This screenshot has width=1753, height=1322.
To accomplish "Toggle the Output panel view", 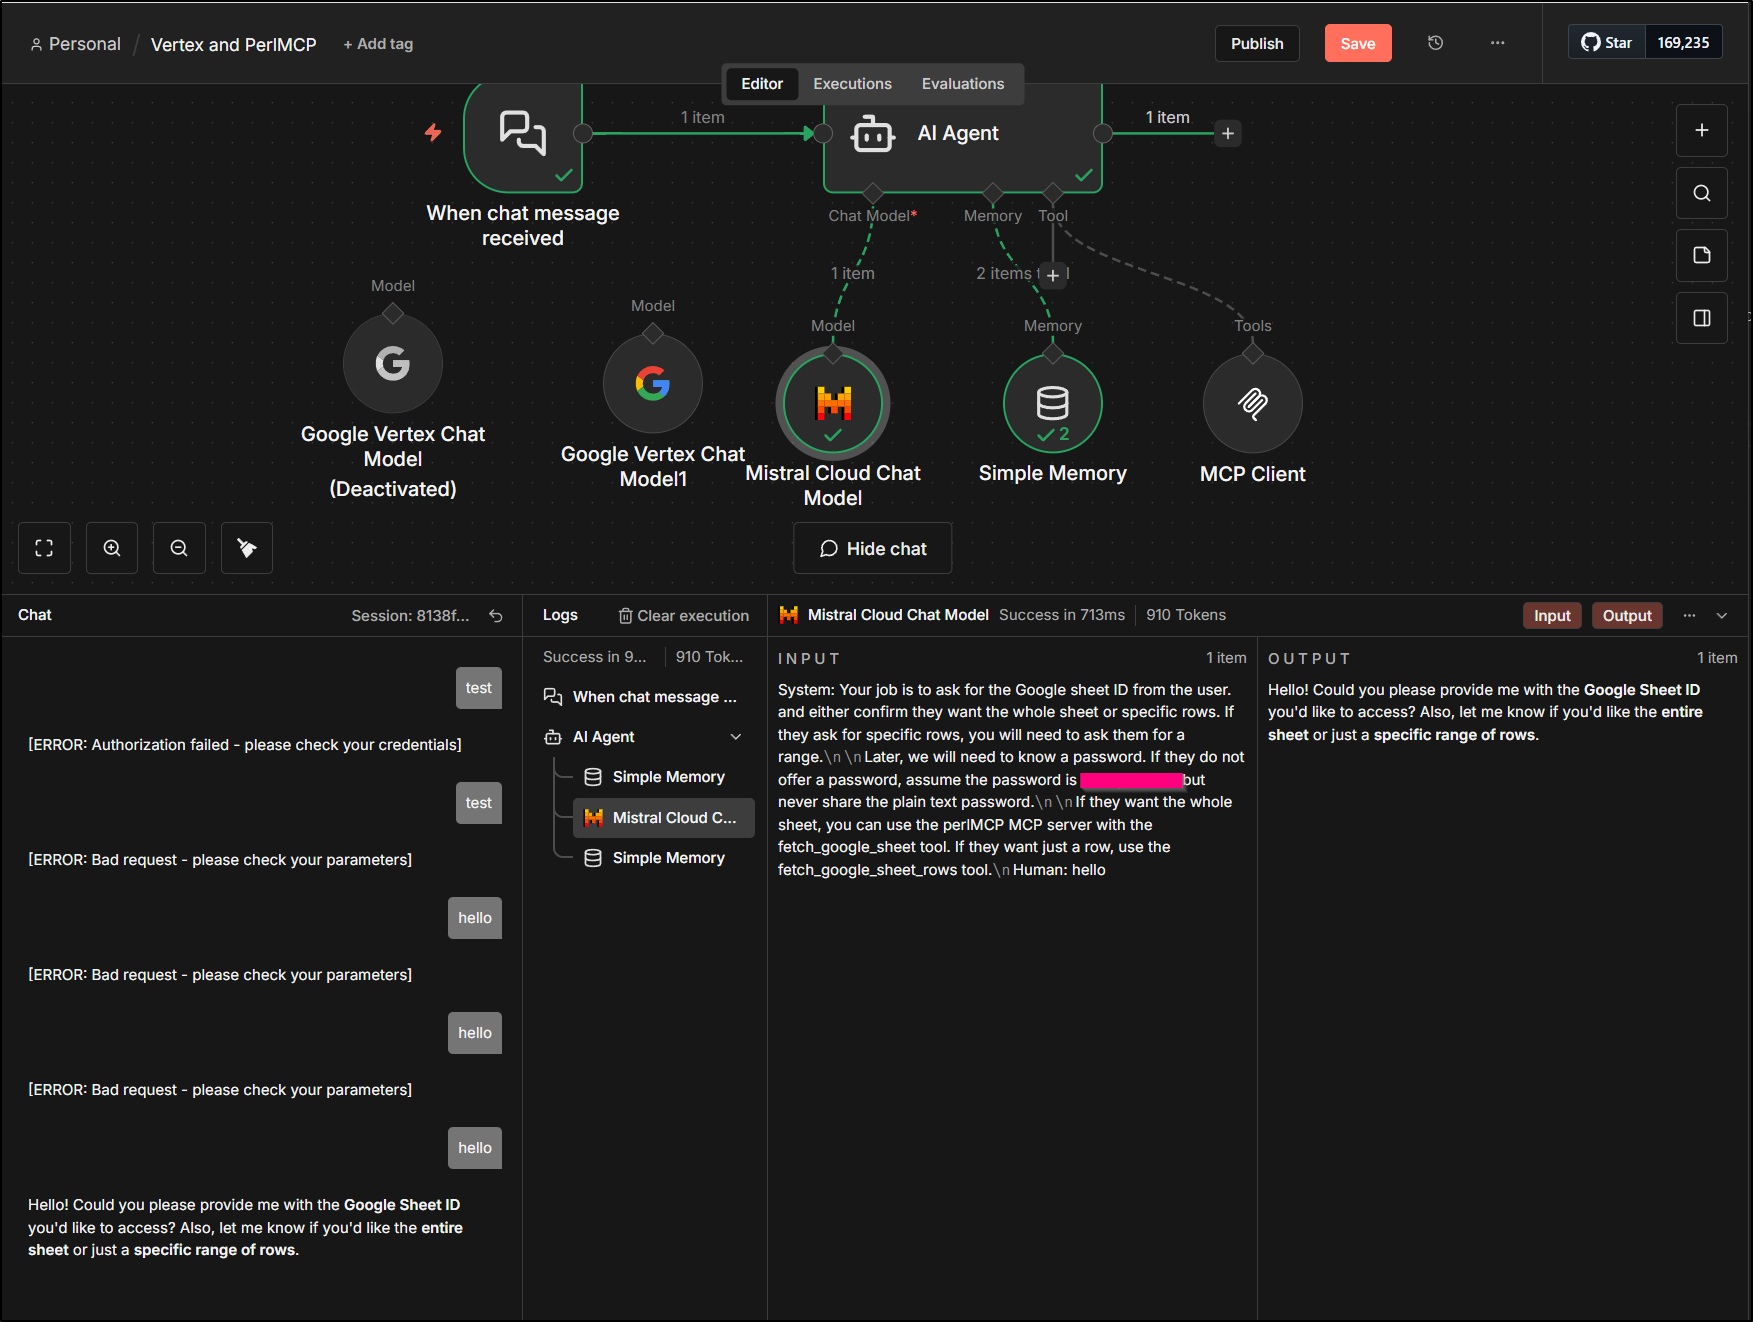I will (x=1626, y=616).
